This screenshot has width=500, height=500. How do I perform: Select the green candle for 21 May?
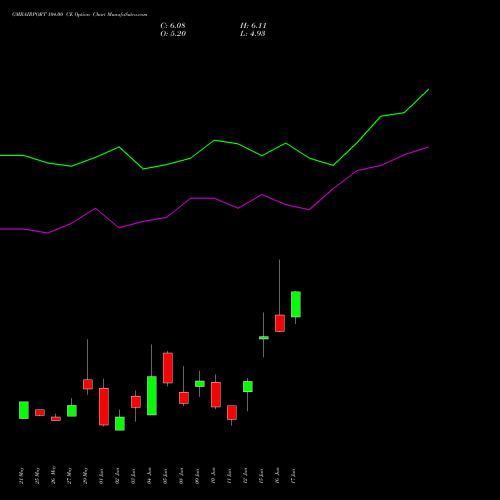(x=24, y=410)
